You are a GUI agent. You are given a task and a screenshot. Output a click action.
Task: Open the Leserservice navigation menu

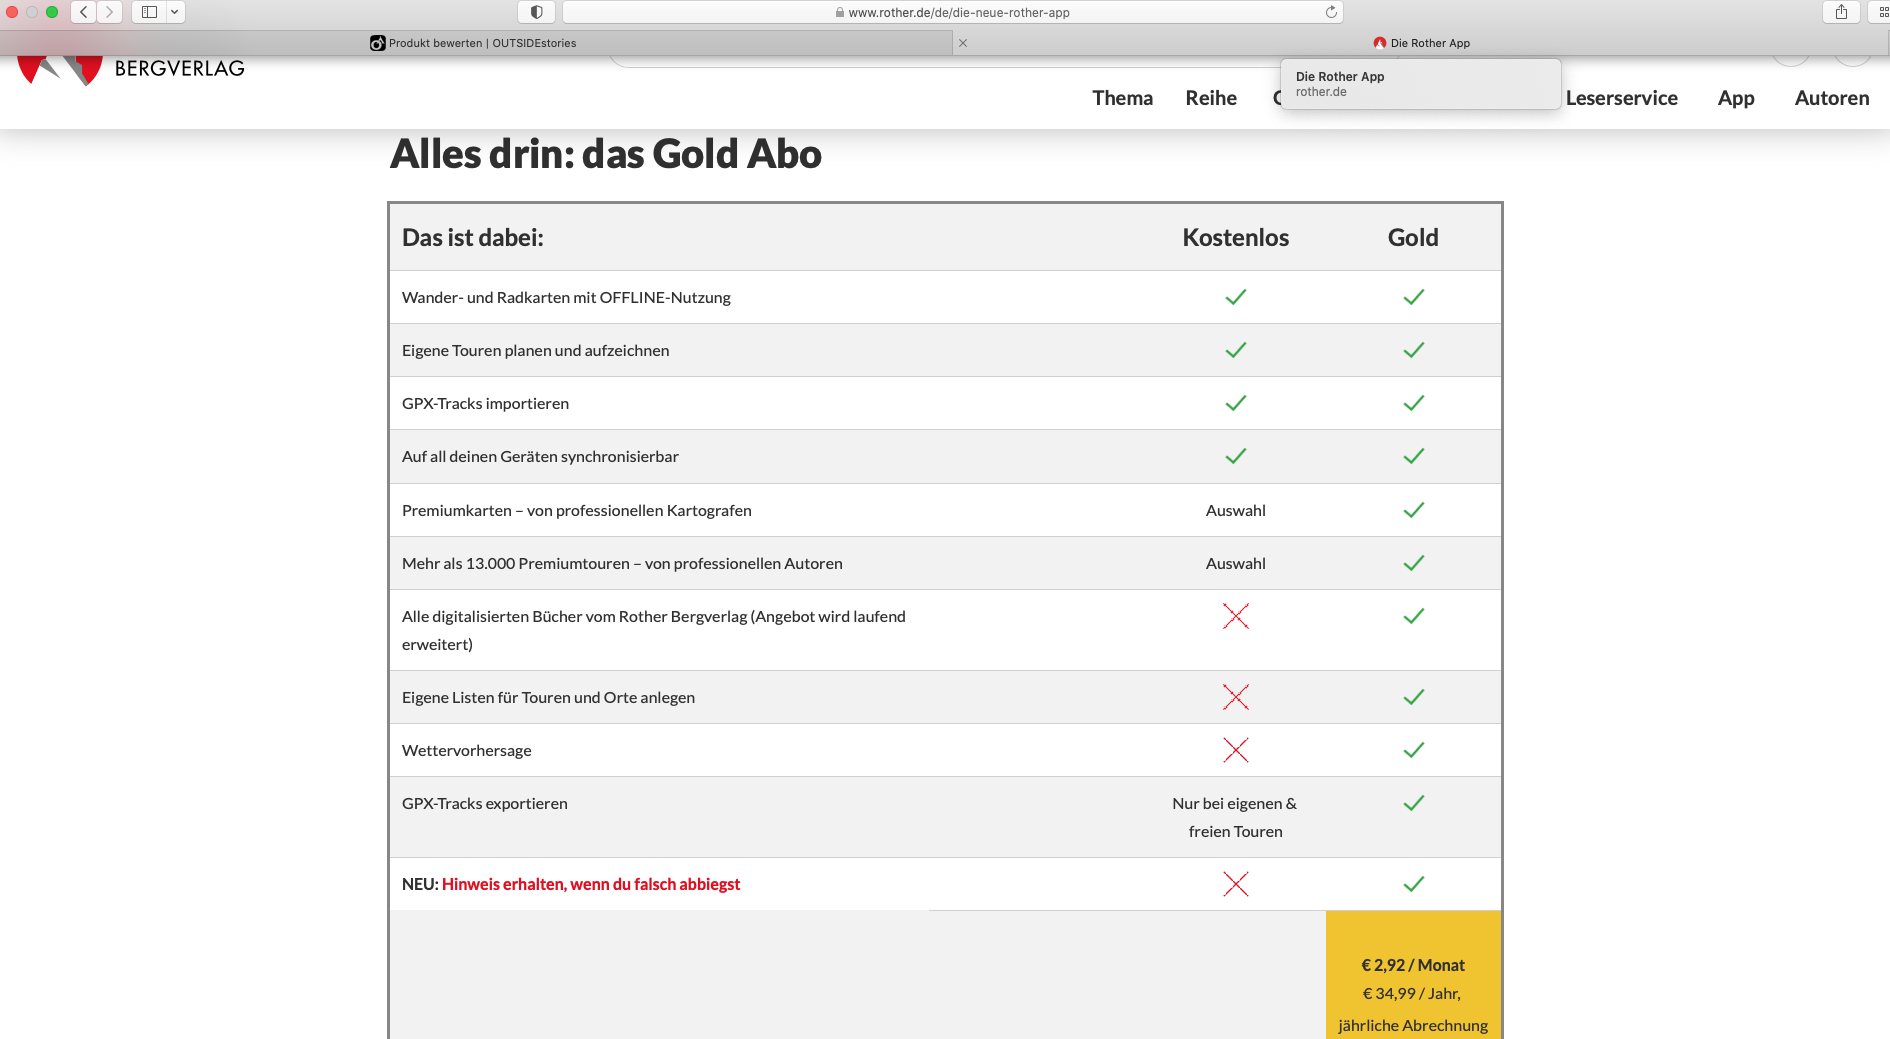[x=1622, y=98]
